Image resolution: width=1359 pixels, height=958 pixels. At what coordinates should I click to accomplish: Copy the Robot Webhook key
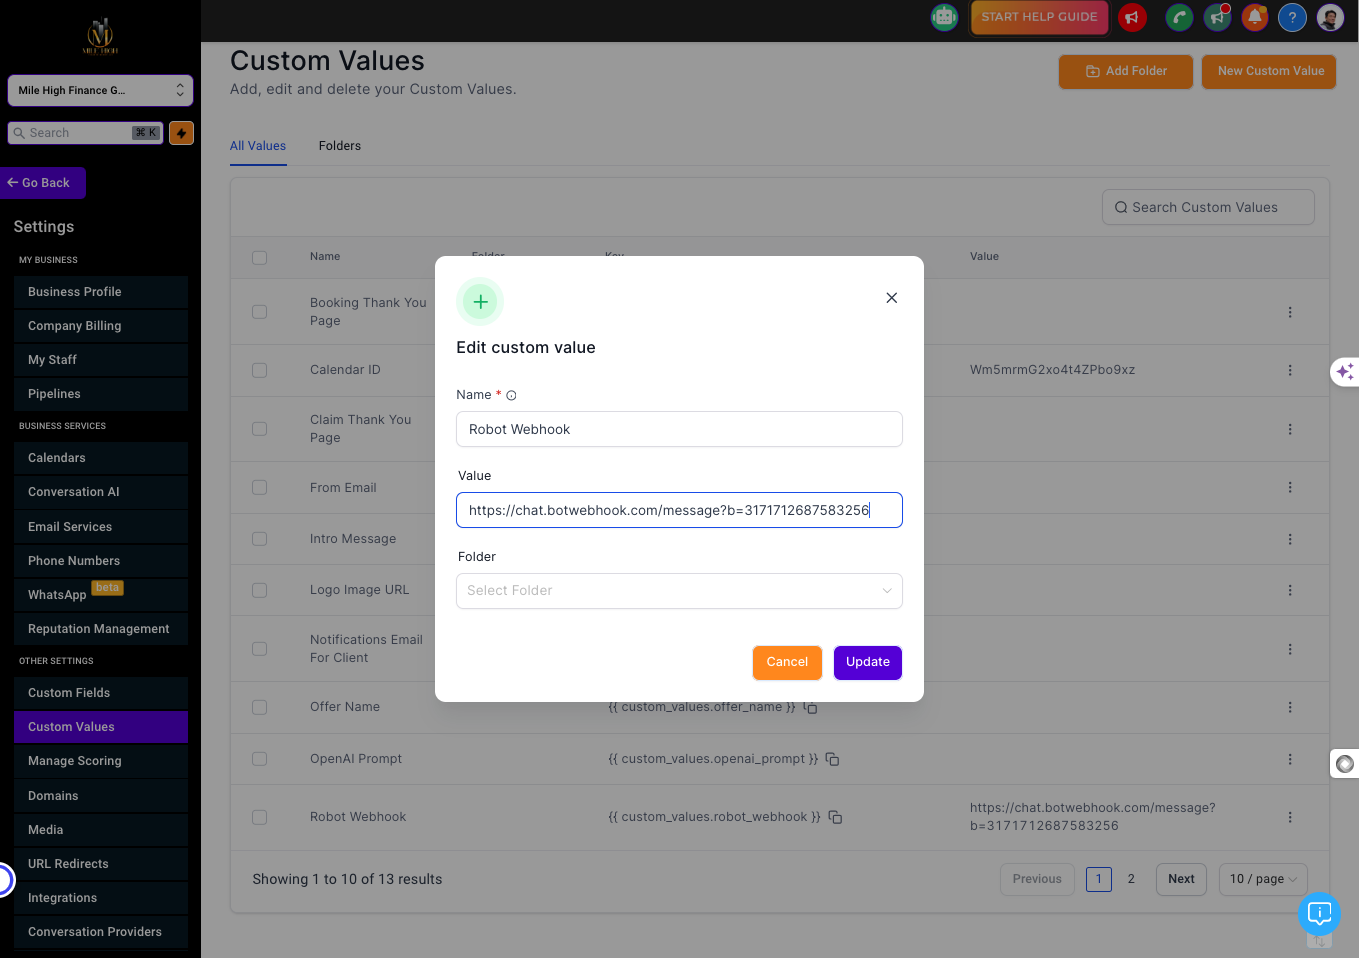coord(835,817)
